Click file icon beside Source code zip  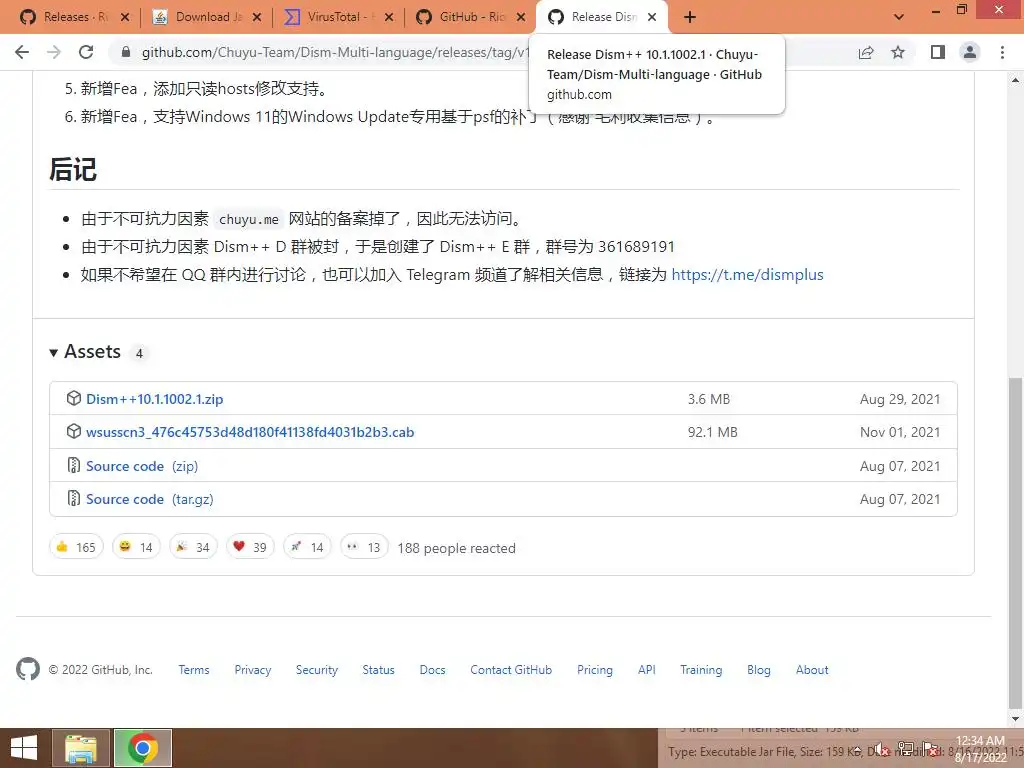coord(74,465)
